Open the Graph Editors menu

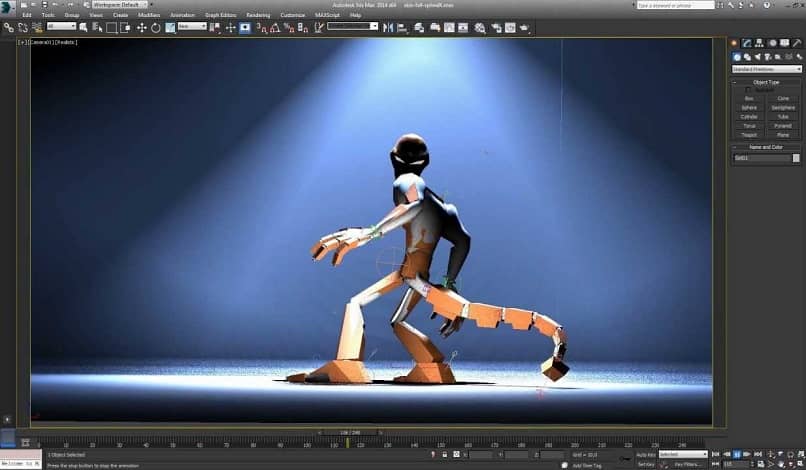[x=220, y=15]
